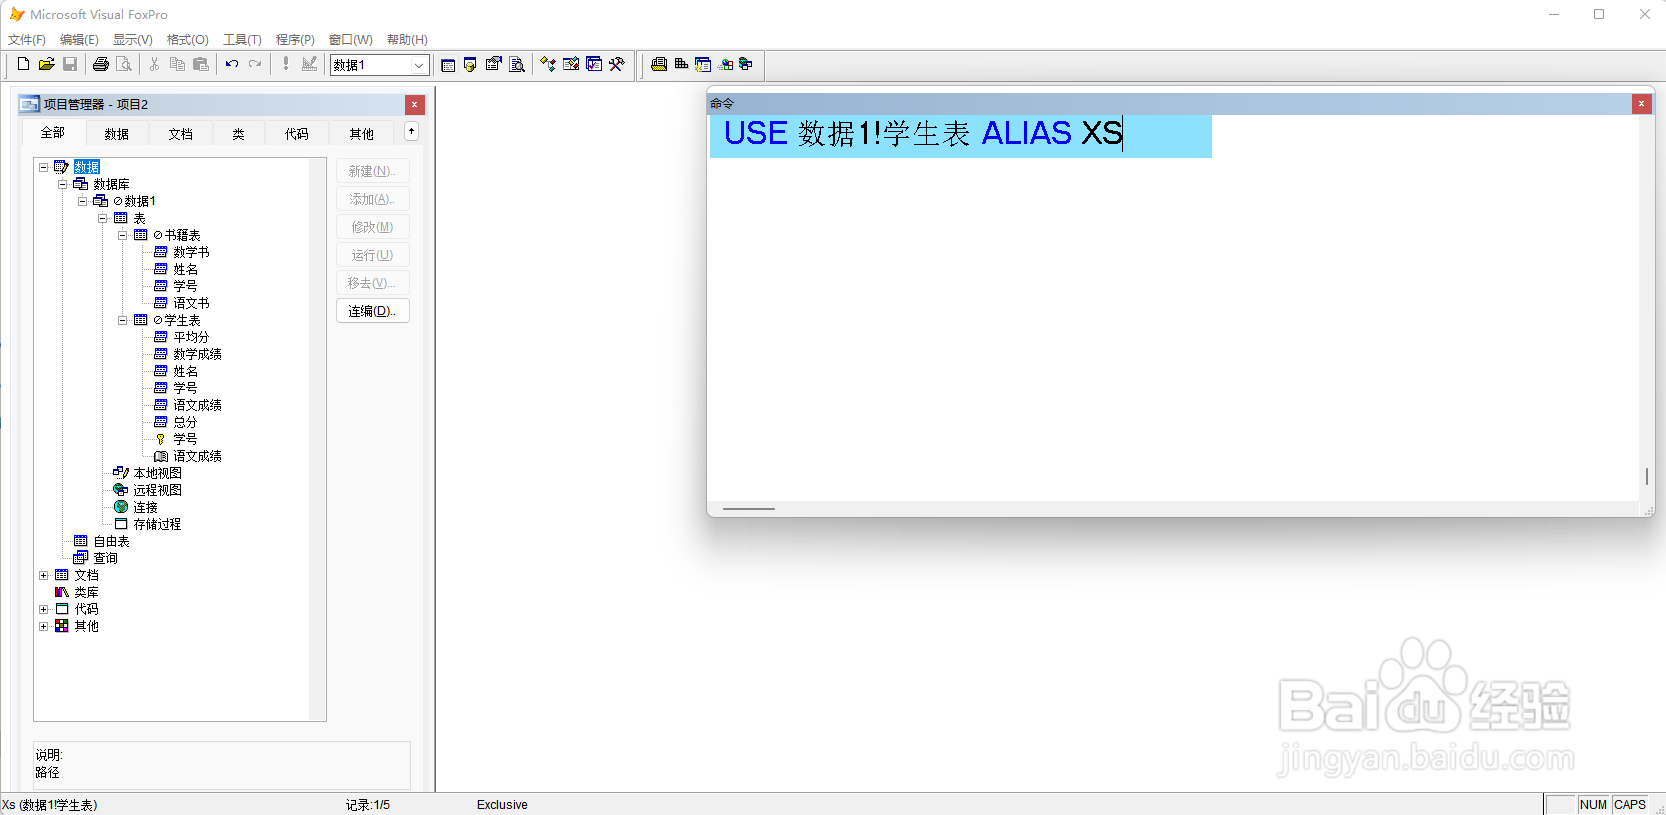Image resolution: width=1666 pixels, height=815 pixels.
Task: Open the 工具(T) menu
Action: (x=242, y=40)
